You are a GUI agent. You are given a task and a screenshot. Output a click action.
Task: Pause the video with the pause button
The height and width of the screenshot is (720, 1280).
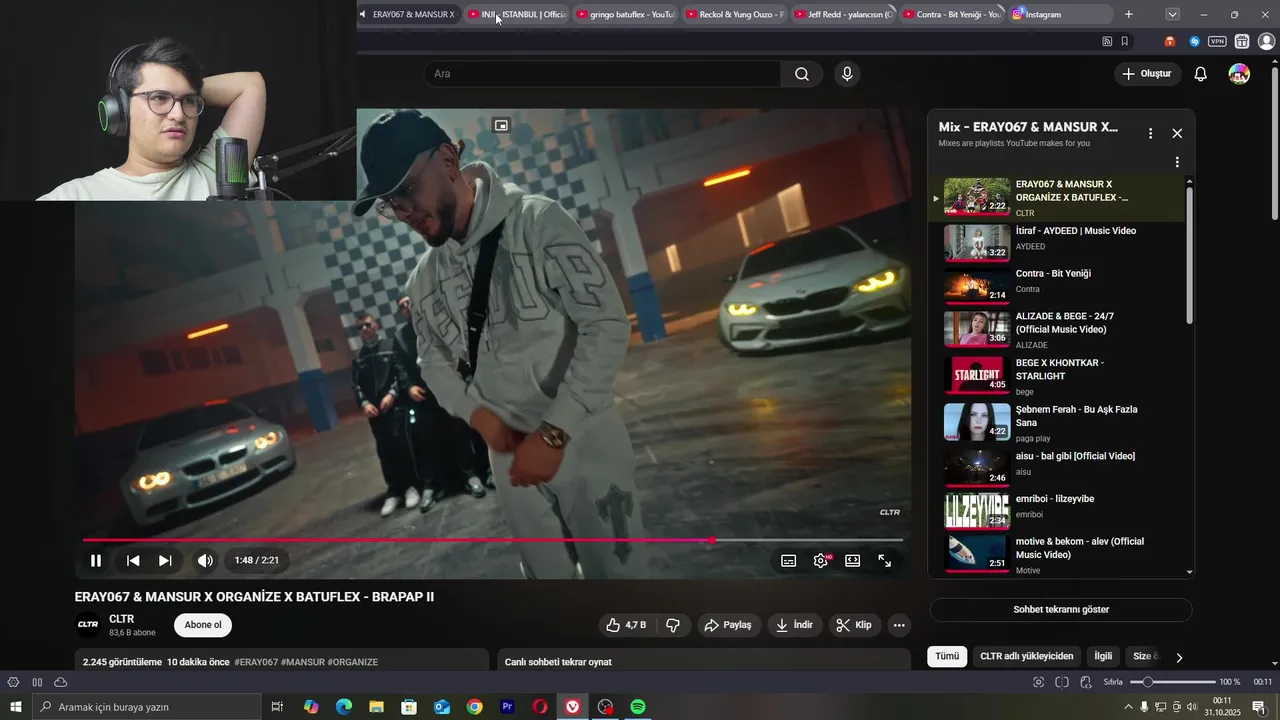[96, 561]
